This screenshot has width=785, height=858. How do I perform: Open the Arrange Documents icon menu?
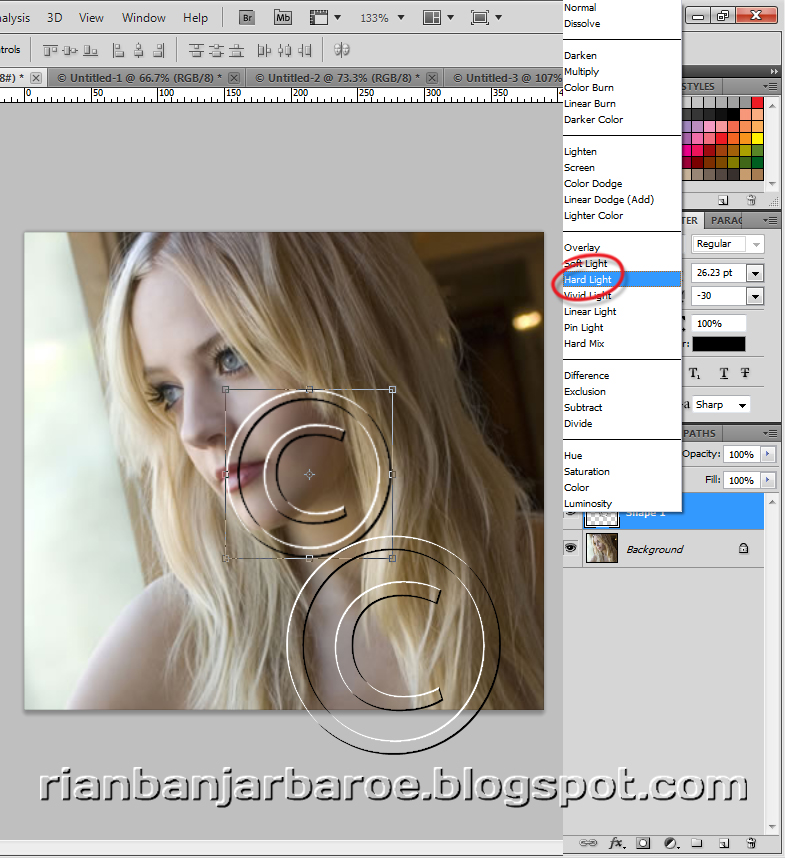click(x=438, y=18)
